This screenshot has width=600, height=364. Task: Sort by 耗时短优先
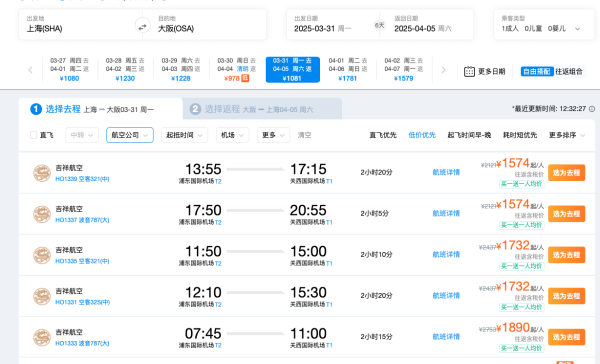pos(520,135)
